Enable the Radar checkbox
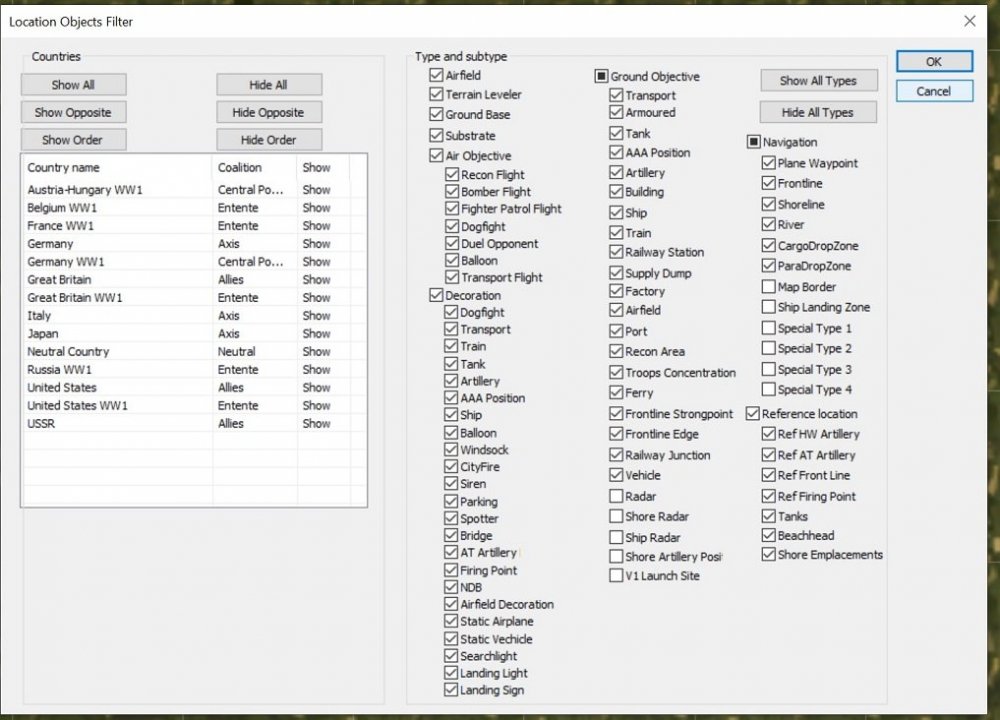The height and width of the screenshot is (720, 1000). click(x=616, y=496)
